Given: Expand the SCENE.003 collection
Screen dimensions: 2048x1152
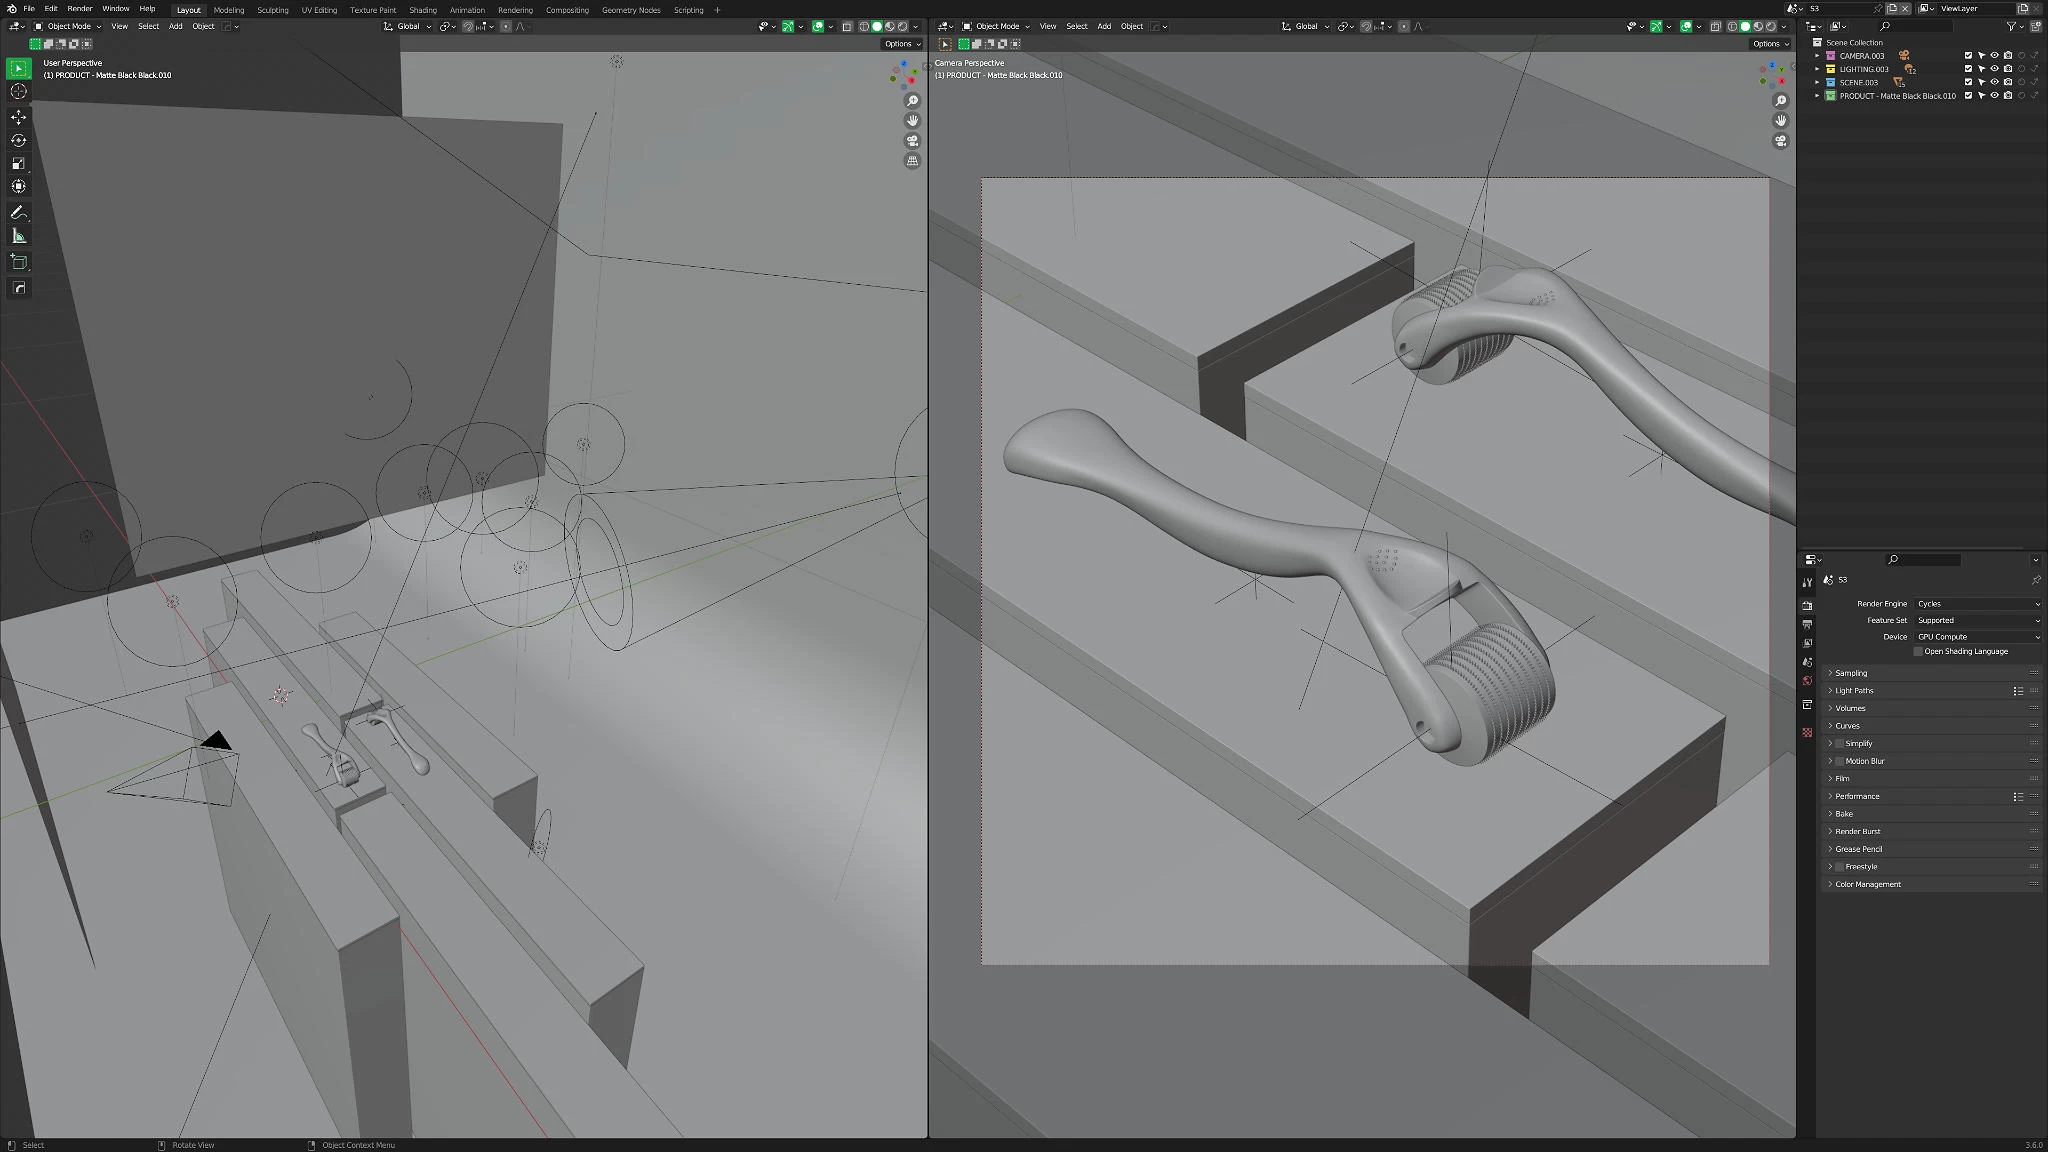Looking at the screenshot, I should pyautogui.click(x=1817, y=83).
